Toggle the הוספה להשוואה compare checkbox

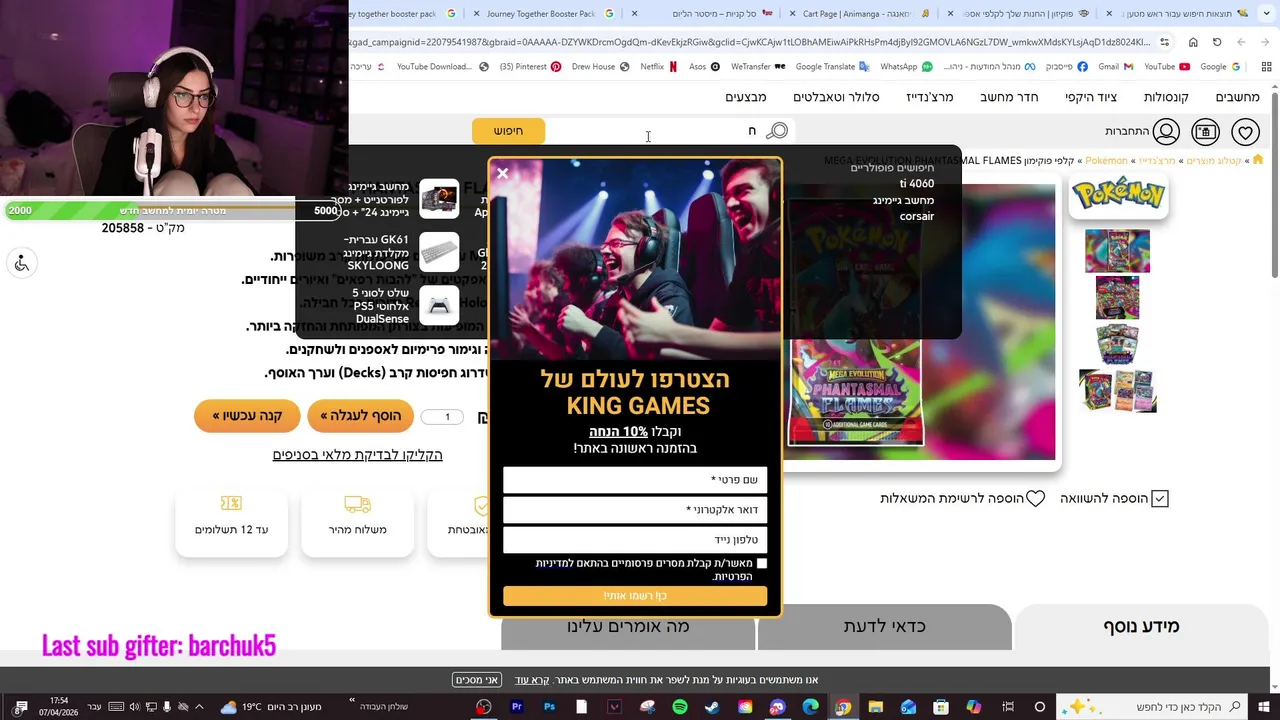(x=1160, y=498)
